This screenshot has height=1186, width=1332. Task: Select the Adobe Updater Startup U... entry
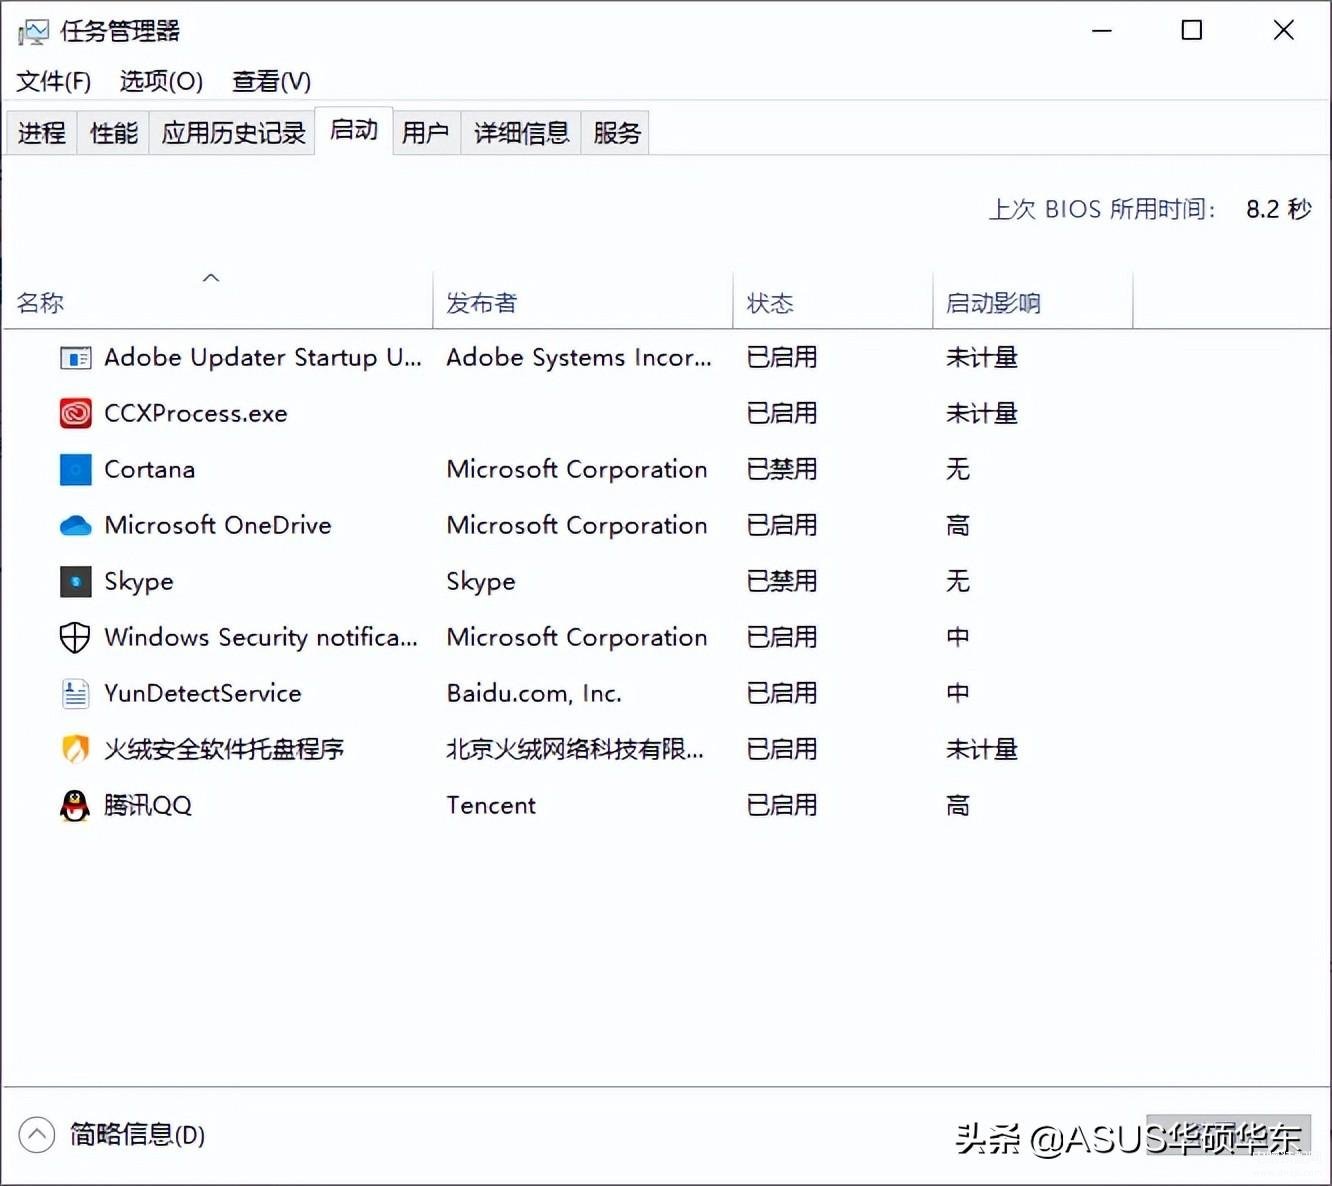263,357
